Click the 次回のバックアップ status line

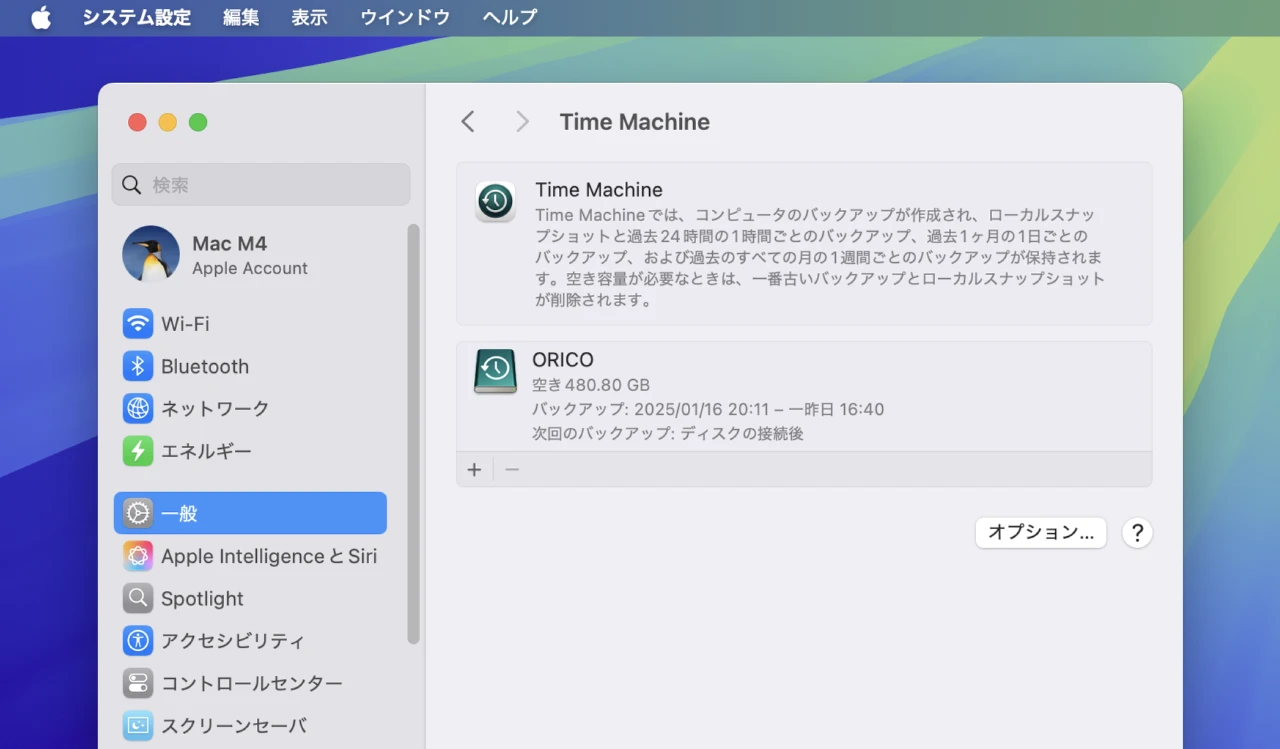pos(668,433)
